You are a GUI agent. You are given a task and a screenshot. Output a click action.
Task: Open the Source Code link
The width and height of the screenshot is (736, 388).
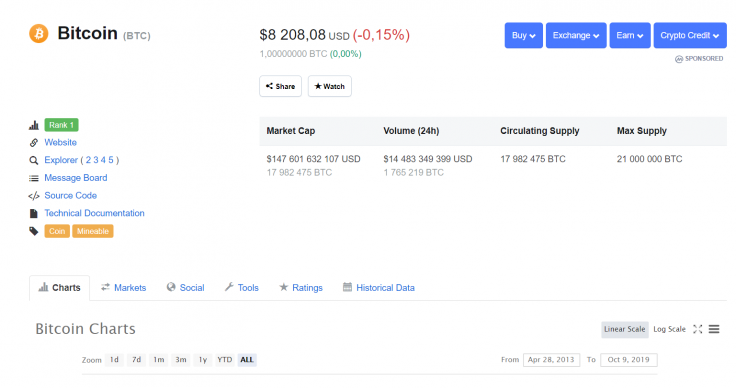click(x=70, y=196)
